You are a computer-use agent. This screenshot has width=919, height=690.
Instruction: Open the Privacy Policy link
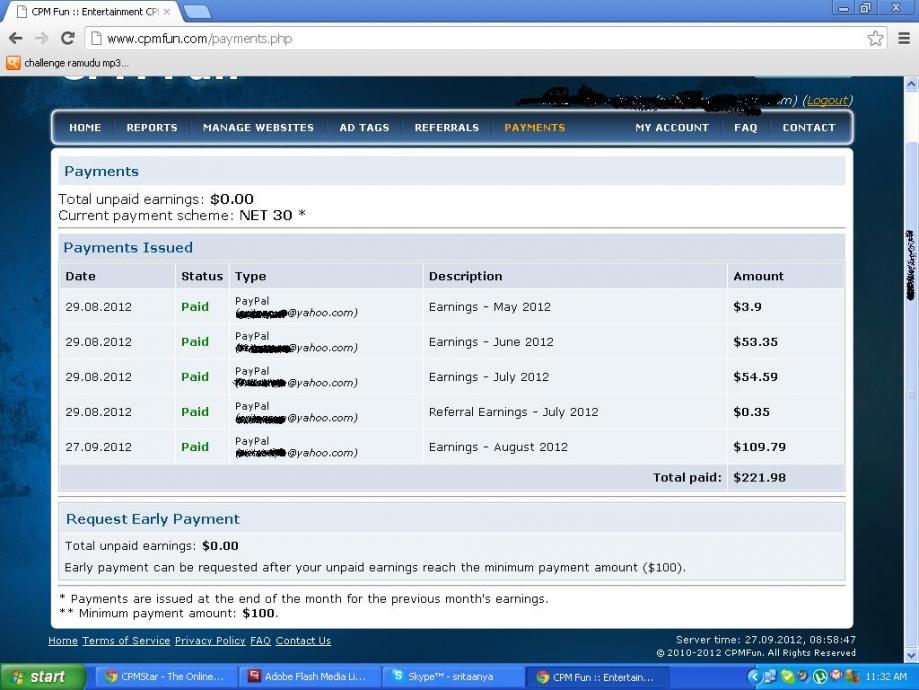point(210,641)
